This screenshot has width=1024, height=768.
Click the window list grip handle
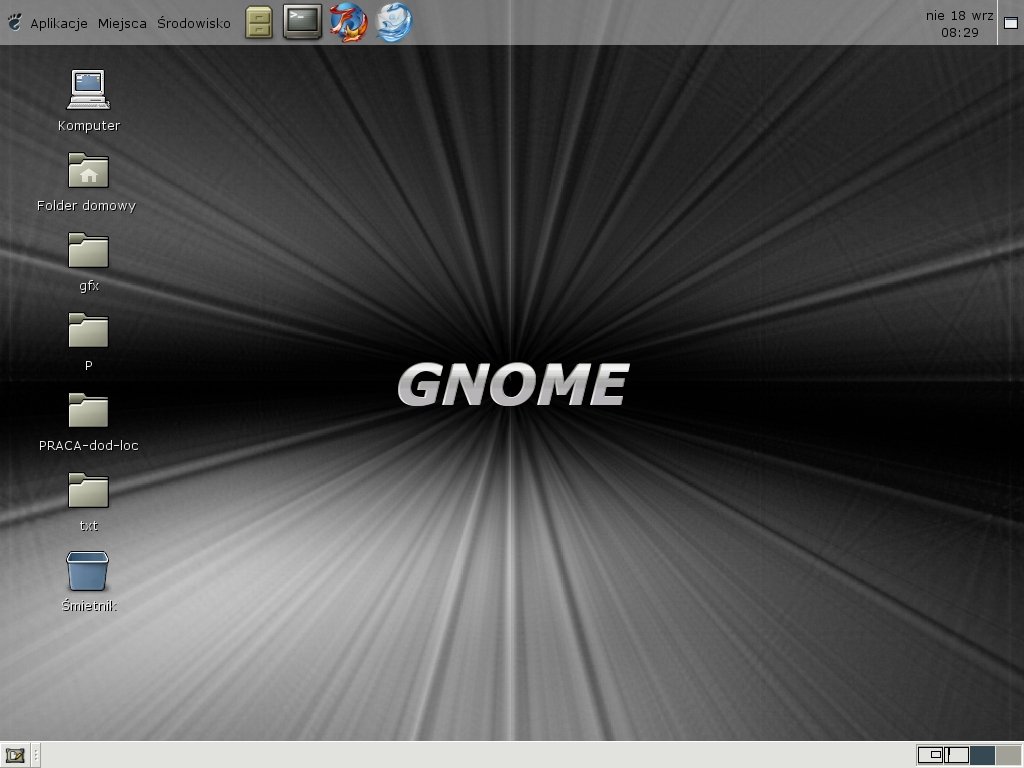[35, 756]
